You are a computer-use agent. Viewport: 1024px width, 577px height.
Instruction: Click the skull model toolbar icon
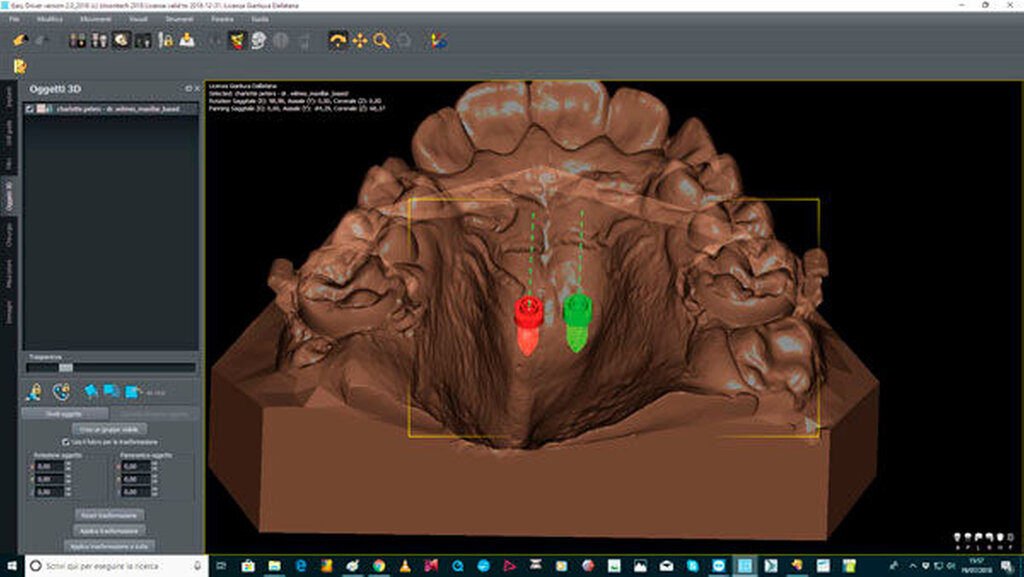[258, 41]
